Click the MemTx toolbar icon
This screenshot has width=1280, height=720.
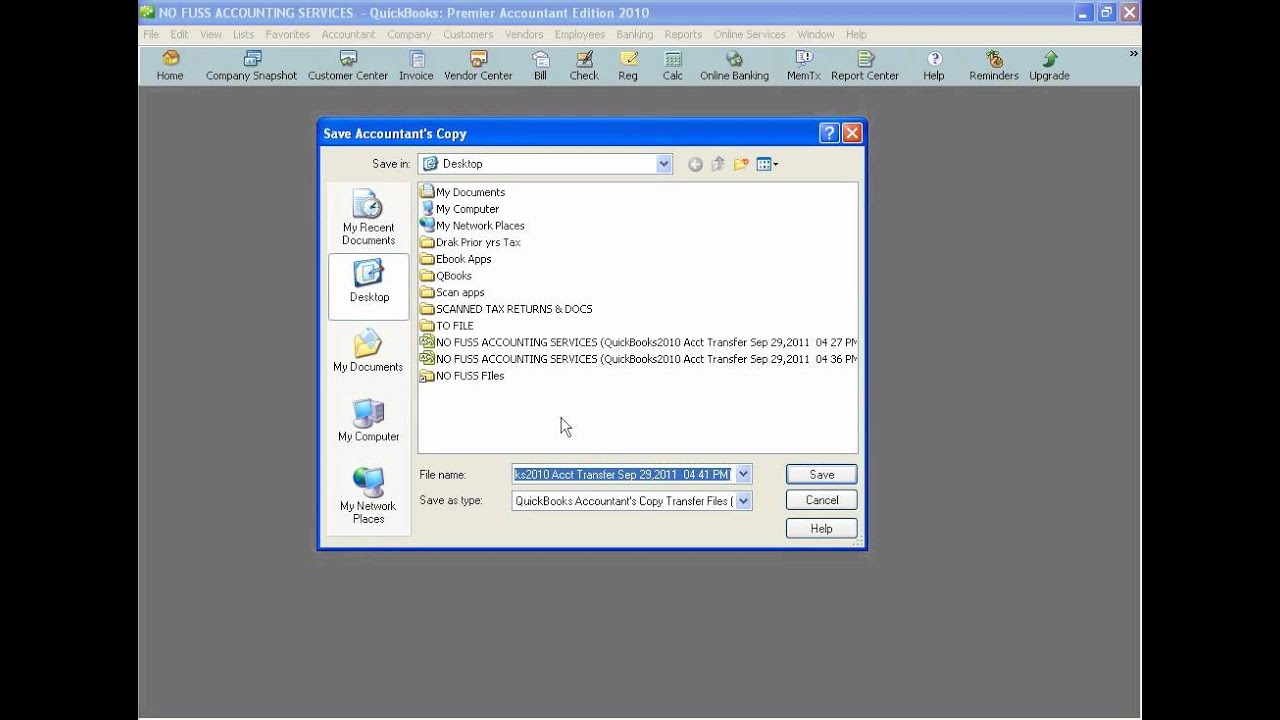click(x=803, y=66)
